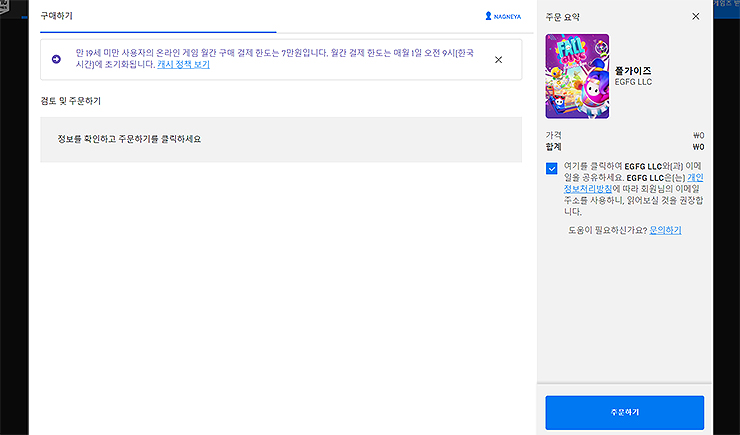Click the Fall Guys game thumbnail
This screenshot has width=740, height=435.
pos(577,76)
